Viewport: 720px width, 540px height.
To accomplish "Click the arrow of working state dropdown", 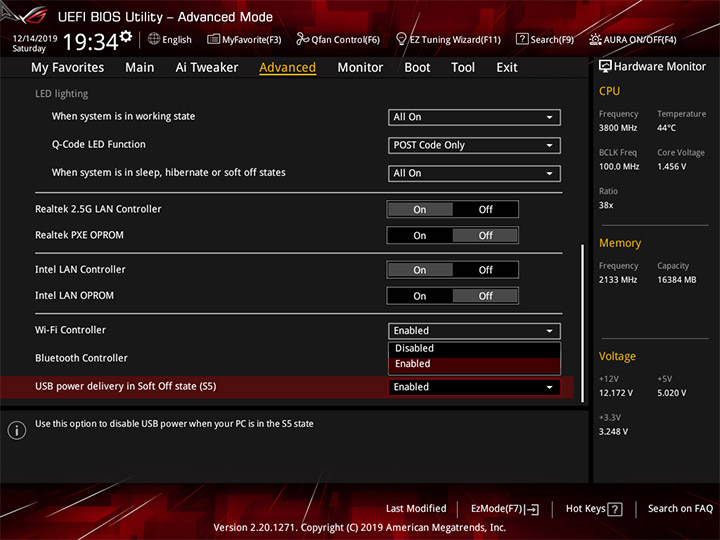I will tap(549, 118).
